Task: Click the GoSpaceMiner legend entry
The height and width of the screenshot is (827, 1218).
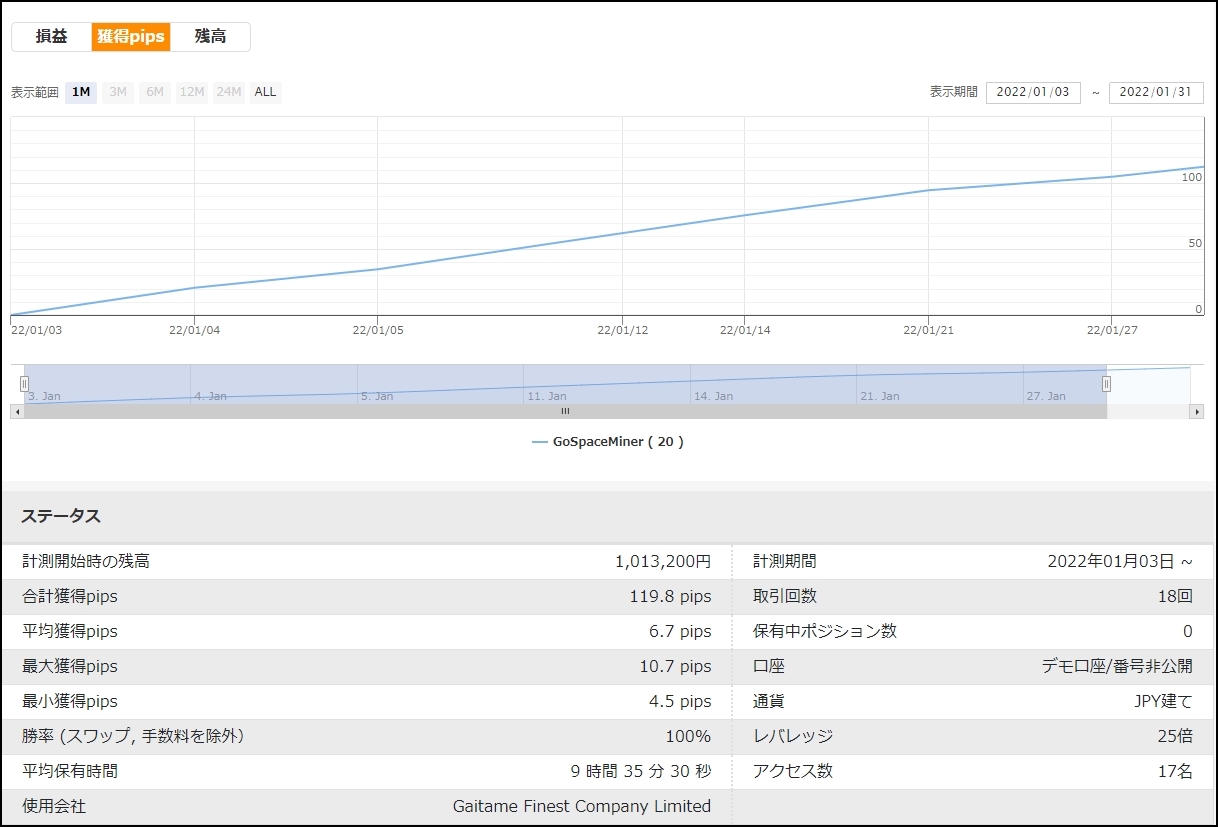Action: [x=610, y=441]
